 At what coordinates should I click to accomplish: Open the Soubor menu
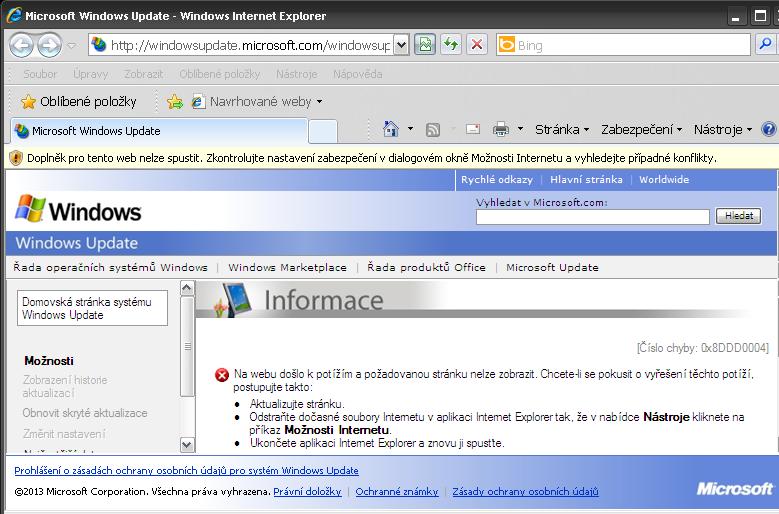(40, 74)
